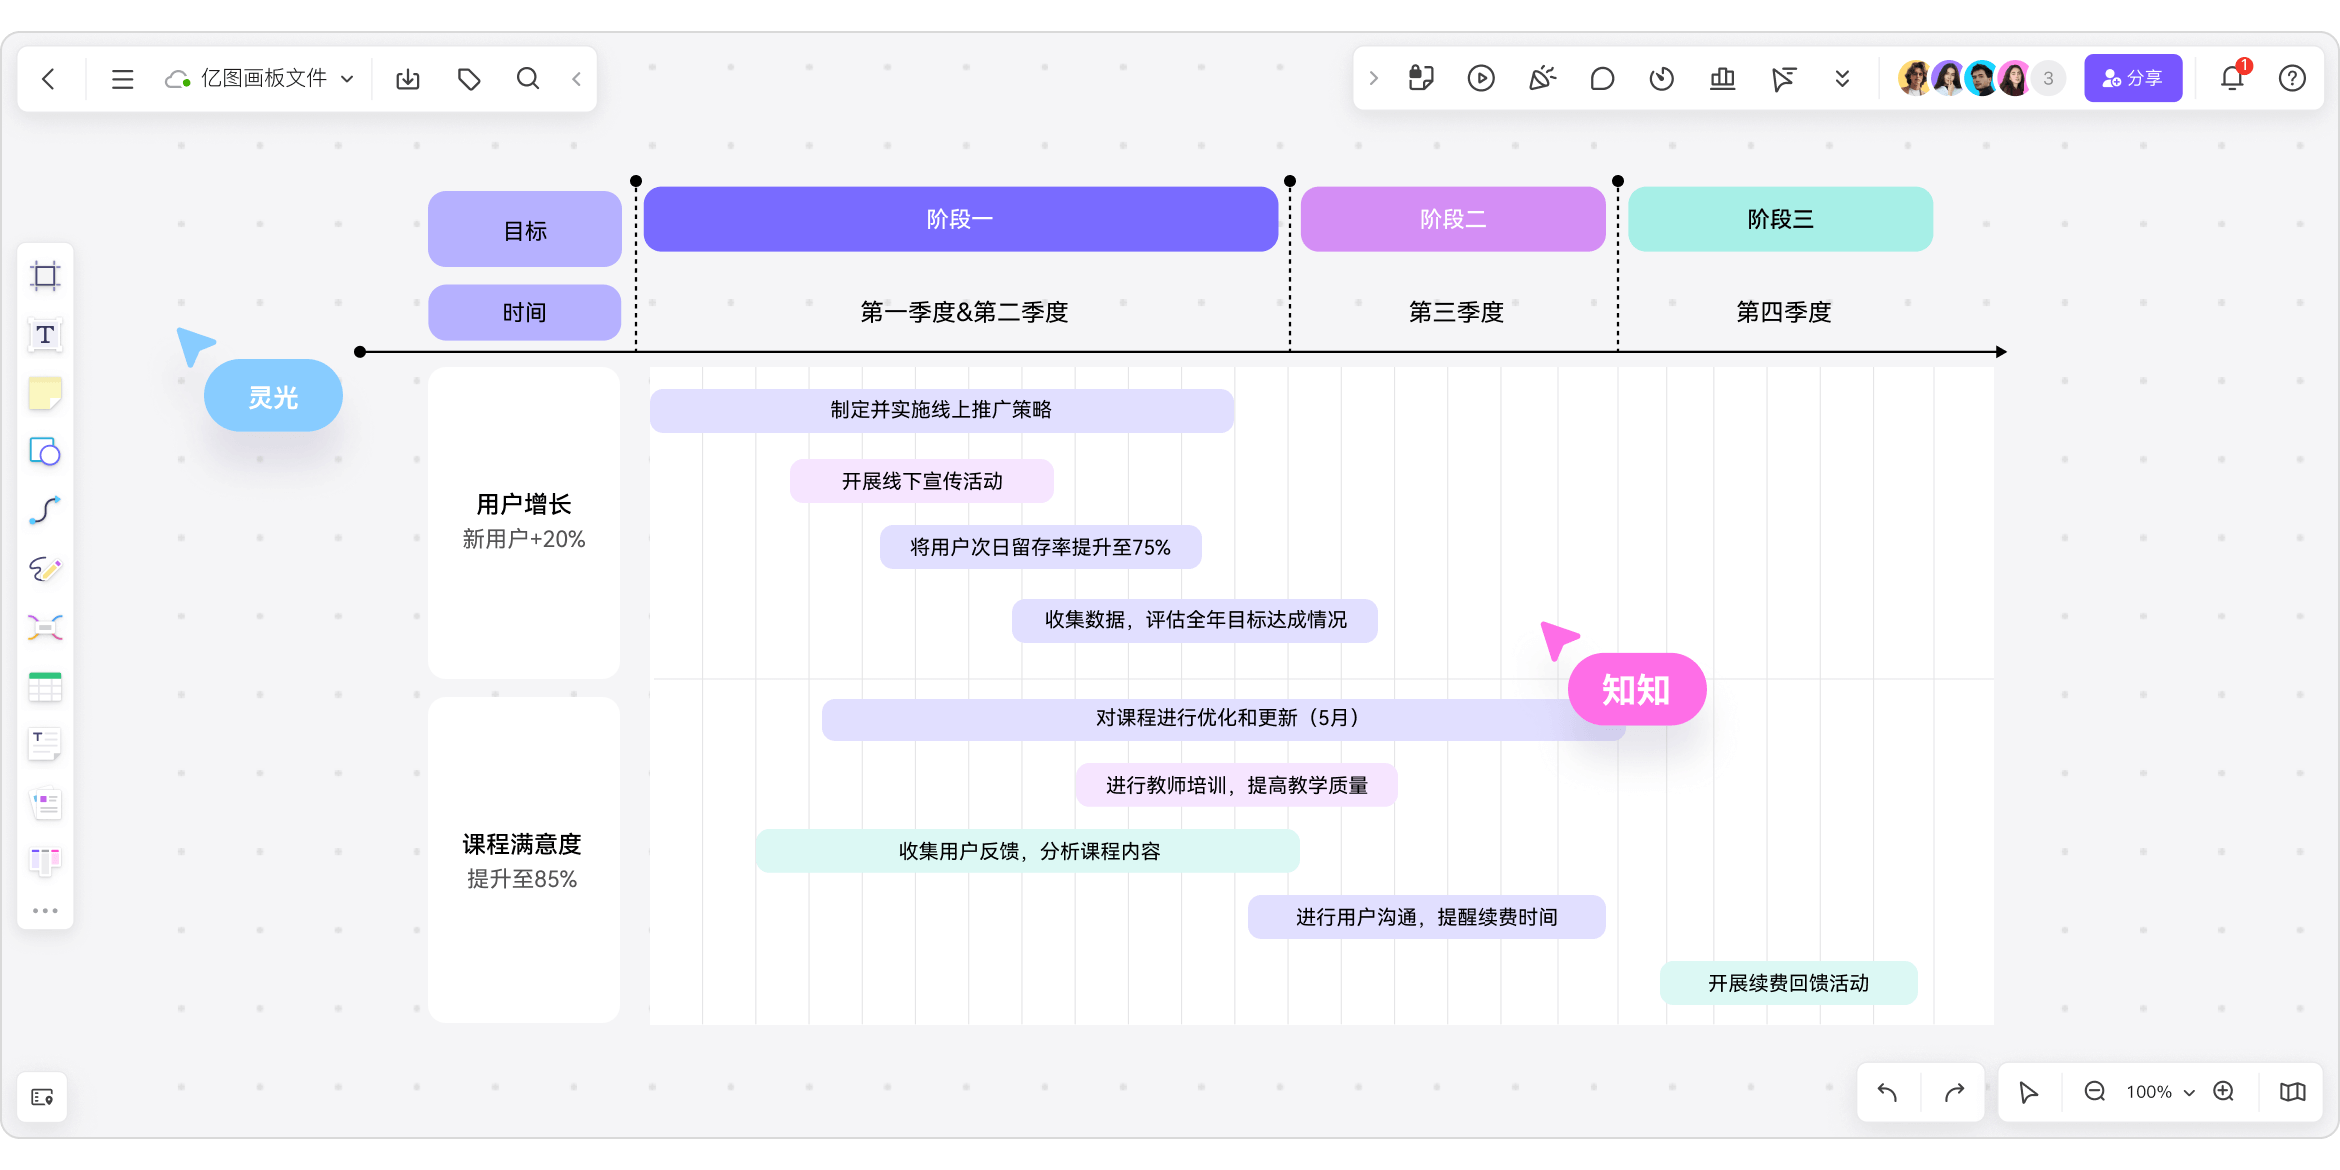
Task: Collapse the top toolbar with the double chevron
Action: (x=1842, y=78)
